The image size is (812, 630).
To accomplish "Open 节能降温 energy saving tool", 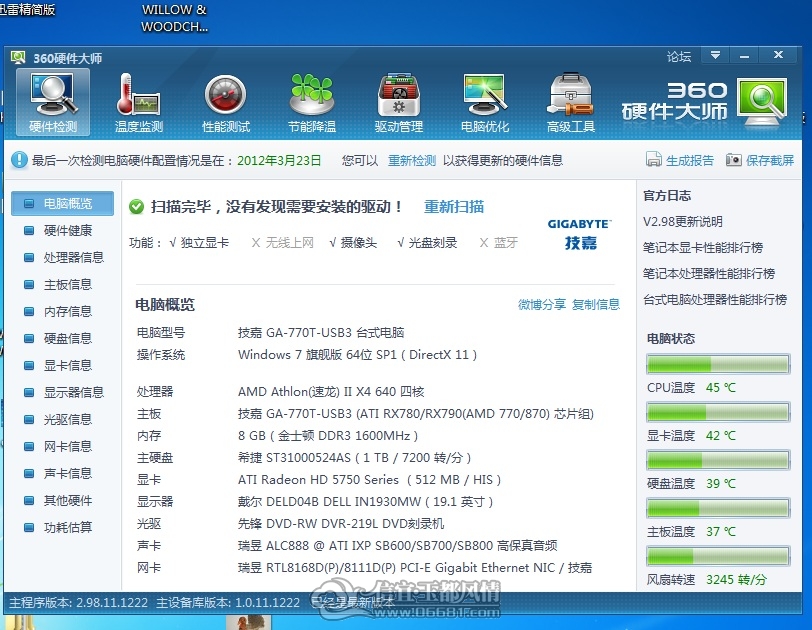I will pos(312,102).
